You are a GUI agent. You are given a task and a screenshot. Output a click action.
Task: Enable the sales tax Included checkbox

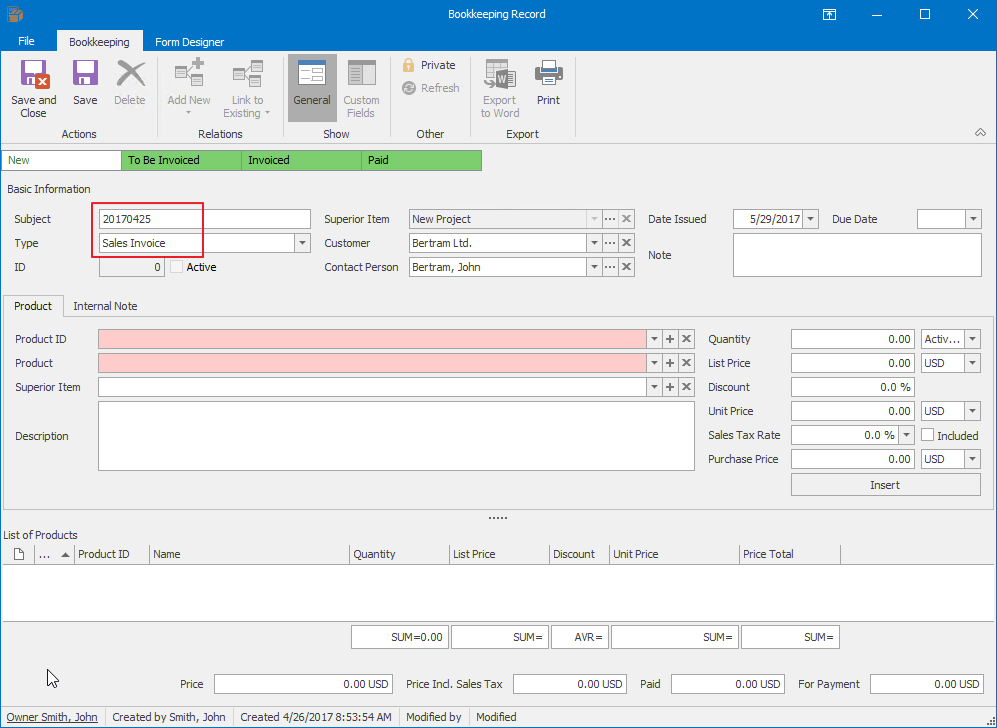click(928, 436)
